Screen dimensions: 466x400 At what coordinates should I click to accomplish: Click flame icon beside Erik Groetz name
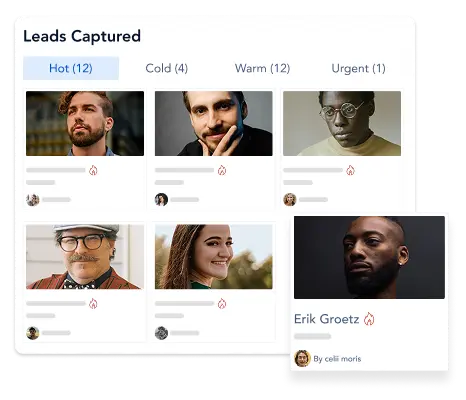coord(369,319)
